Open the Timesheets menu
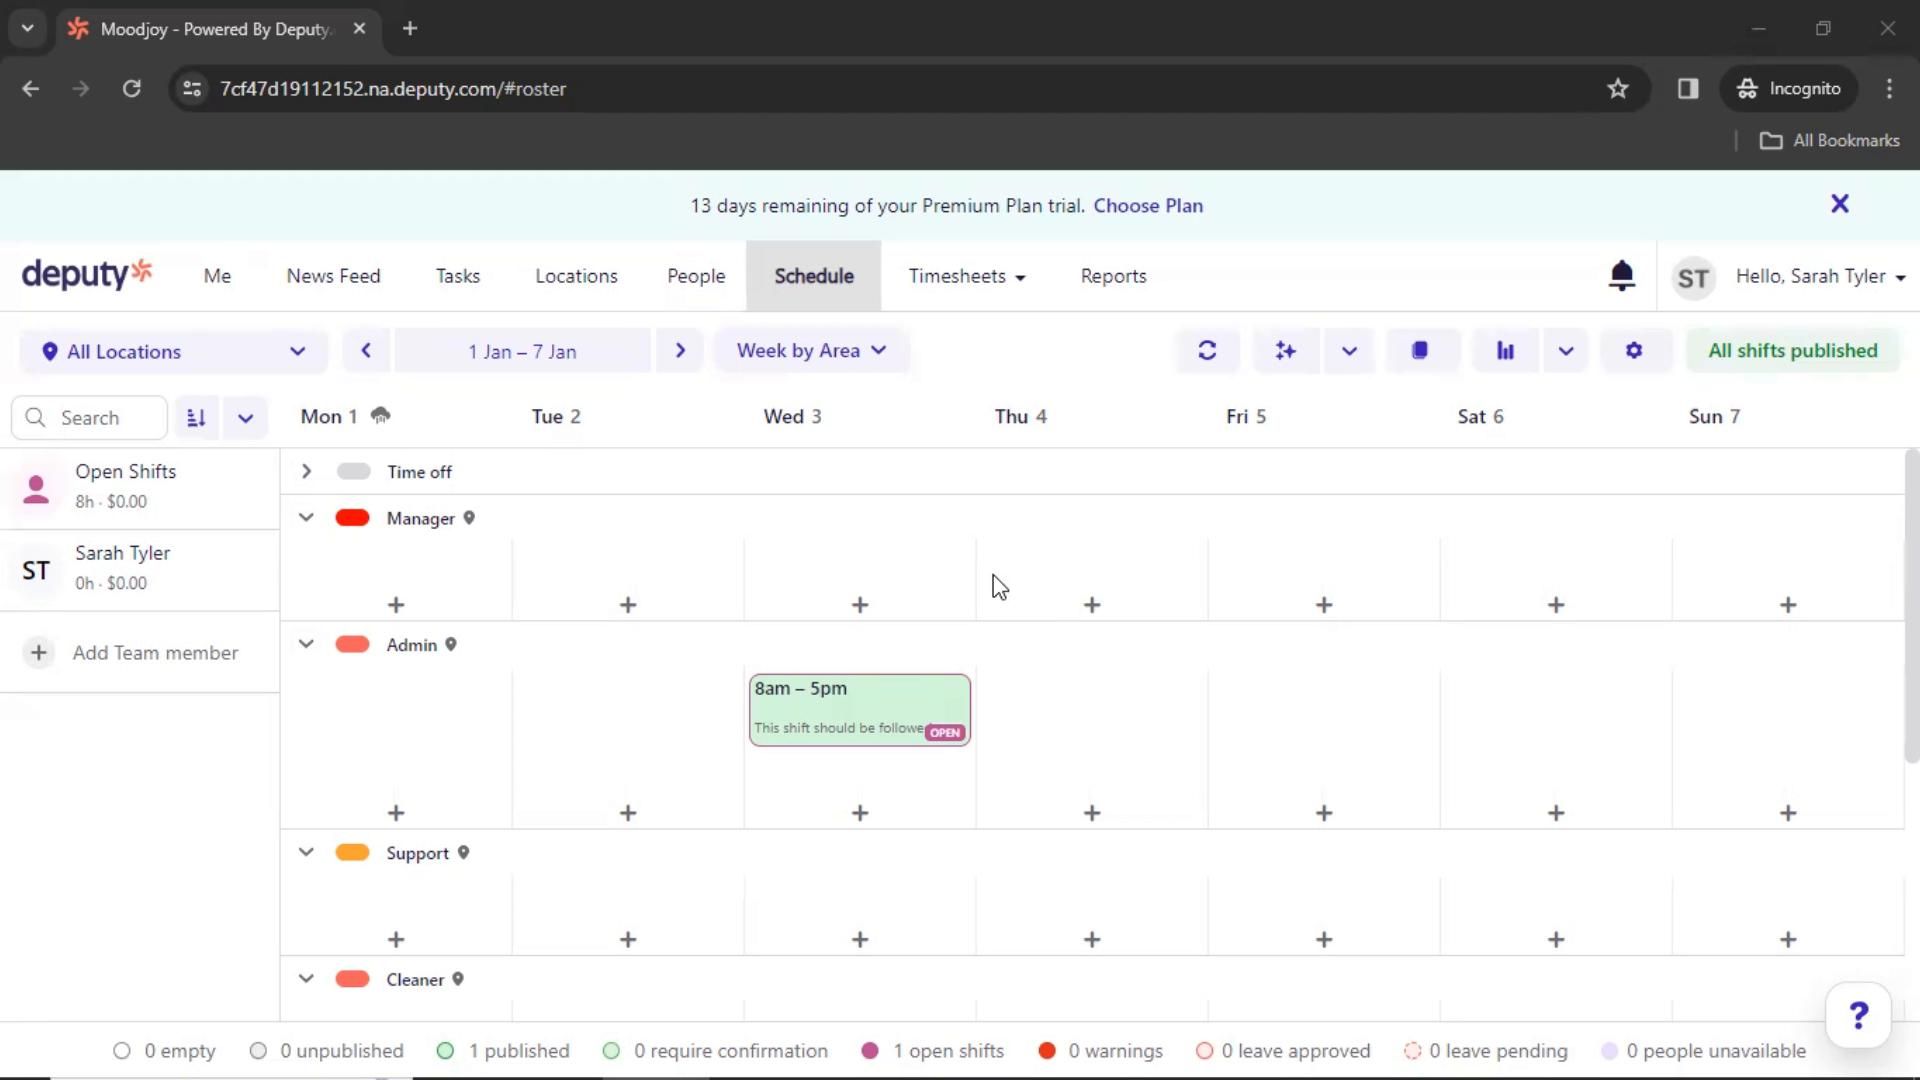This screenshot has width=1920, height=1080. click(966, 276)
